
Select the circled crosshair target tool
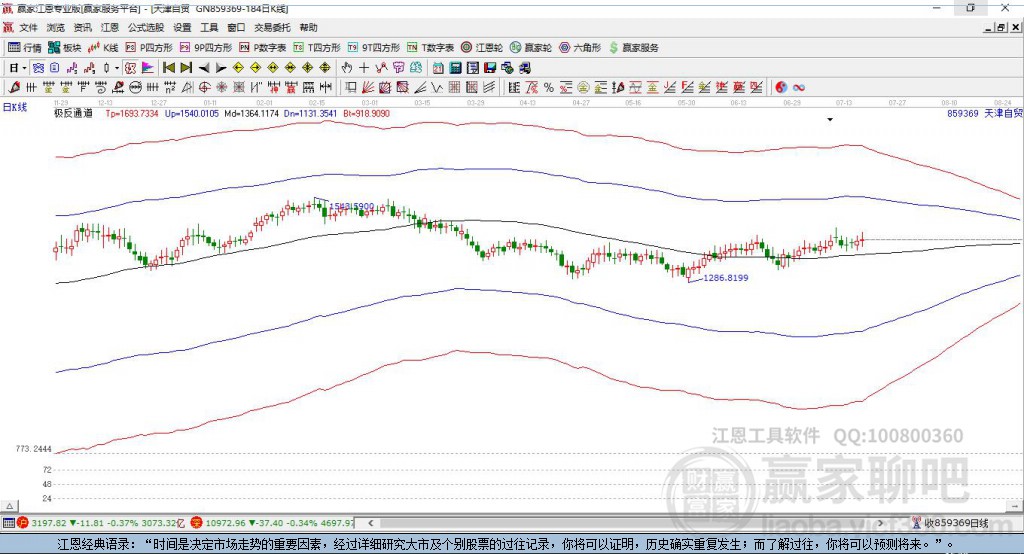[204, 88]
